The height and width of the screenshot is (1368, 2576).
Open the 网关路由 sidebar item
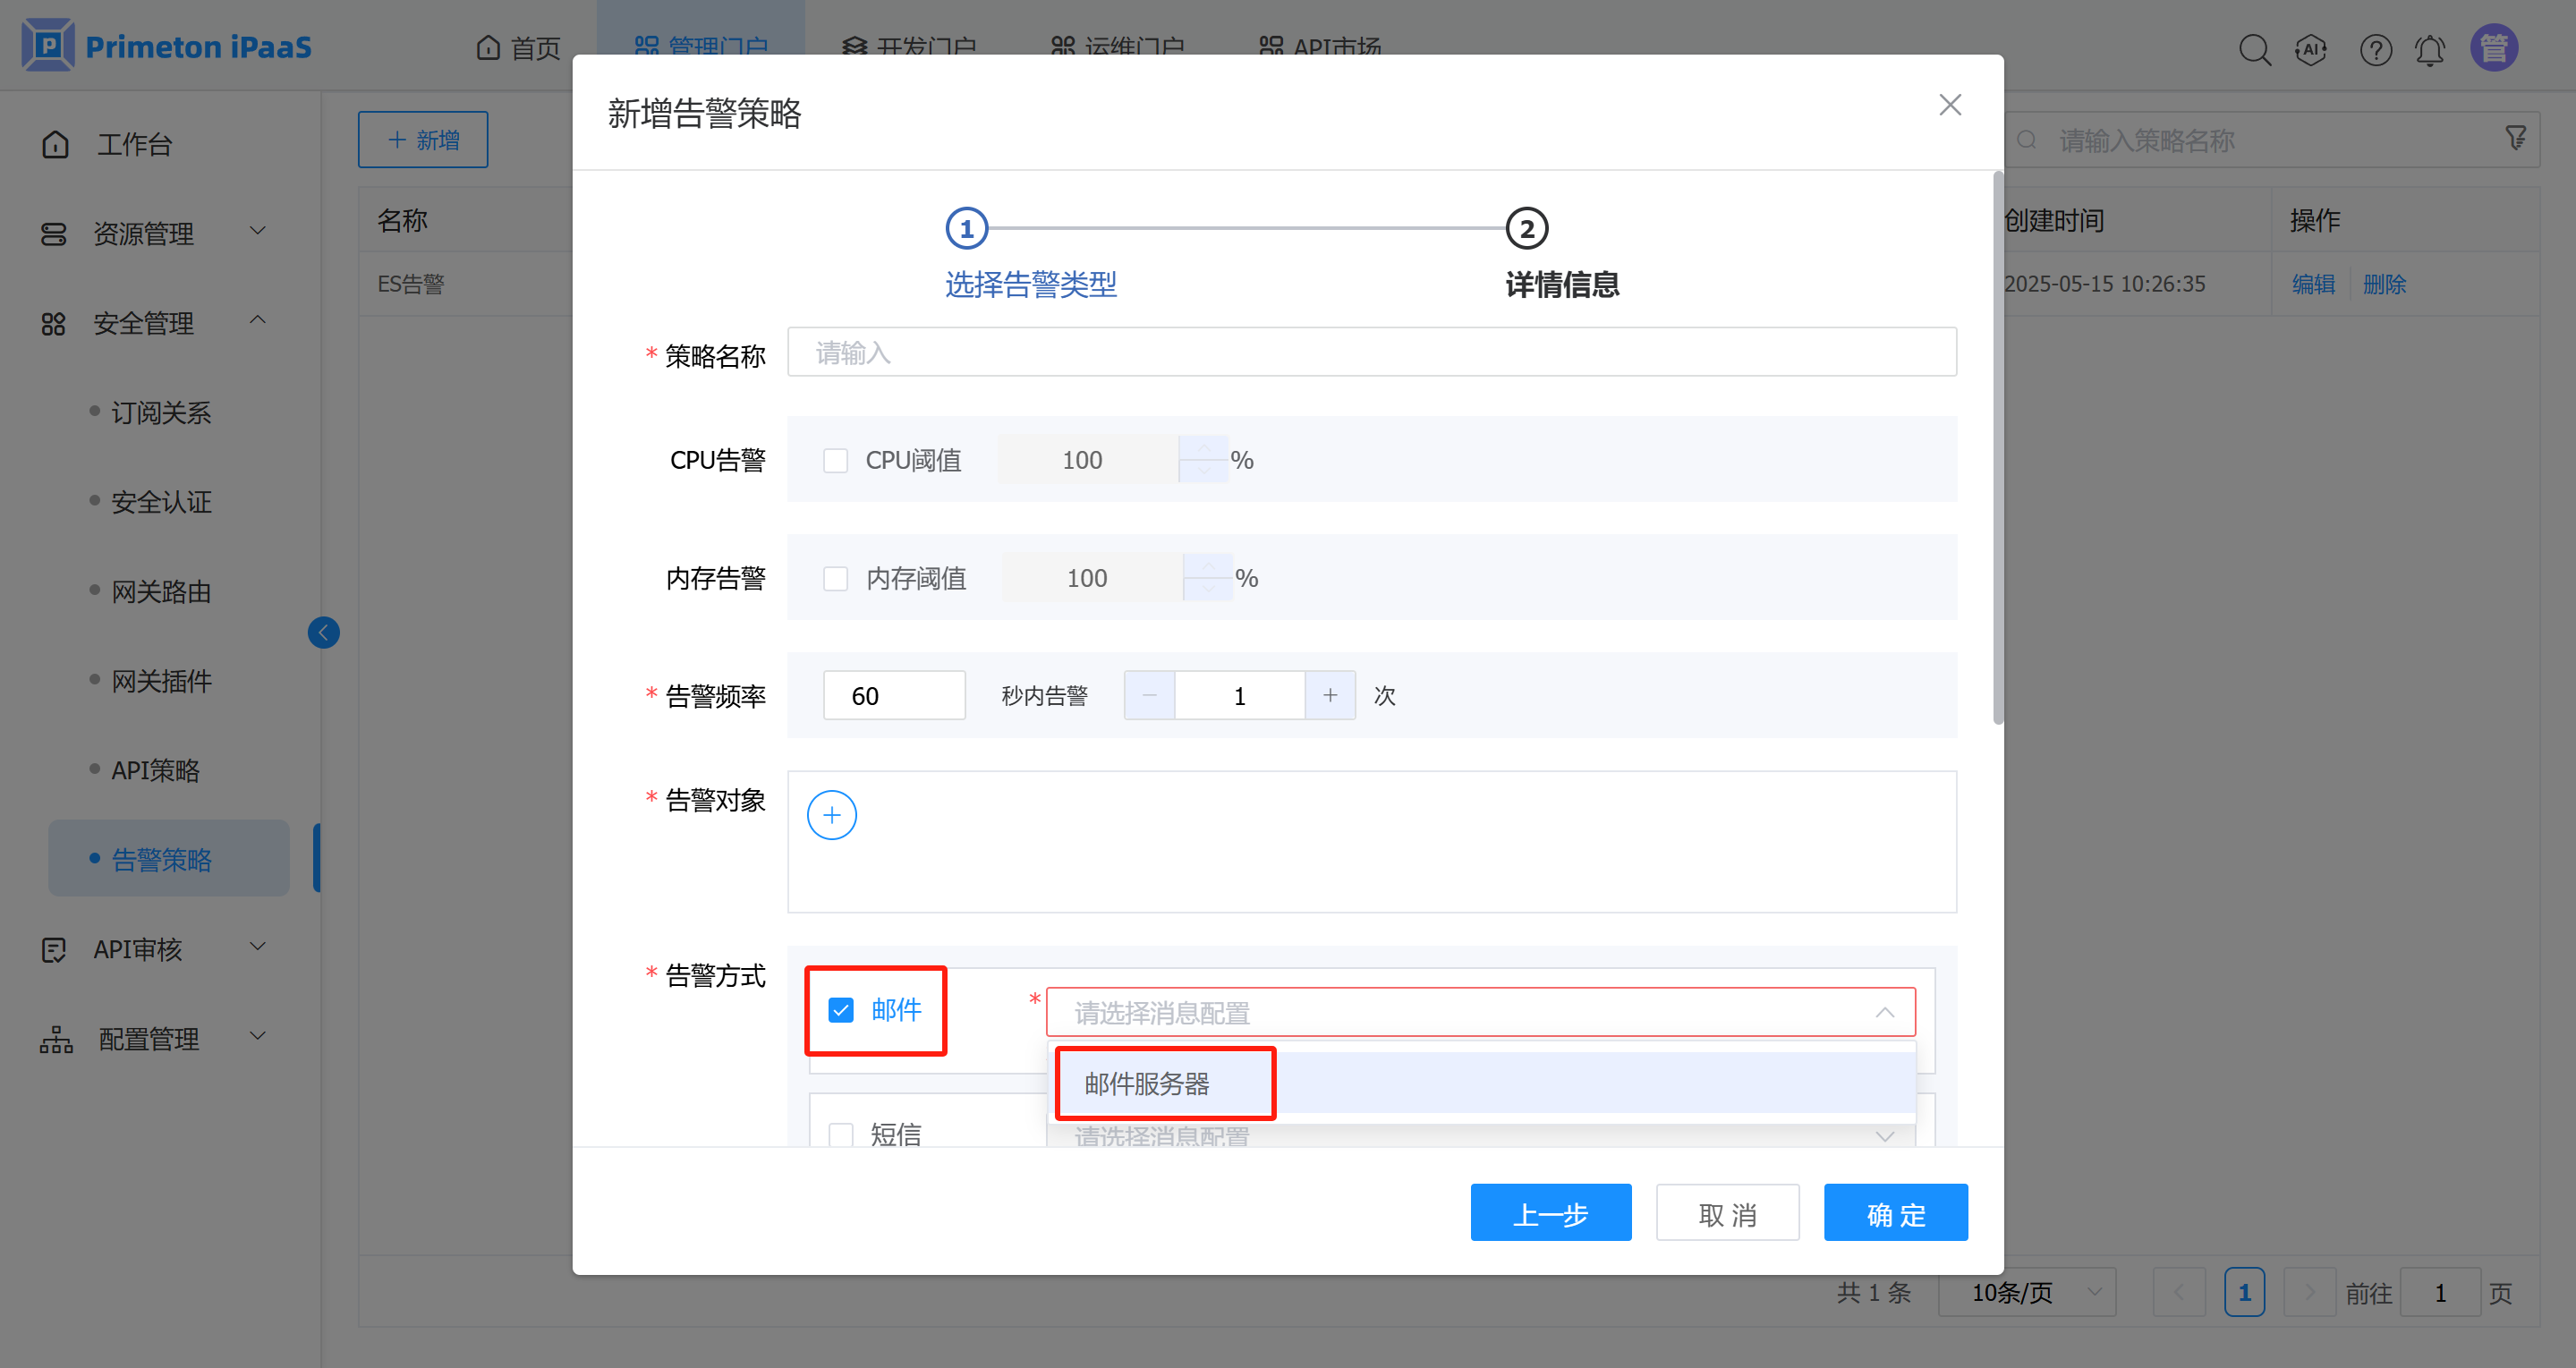[161, 591]
